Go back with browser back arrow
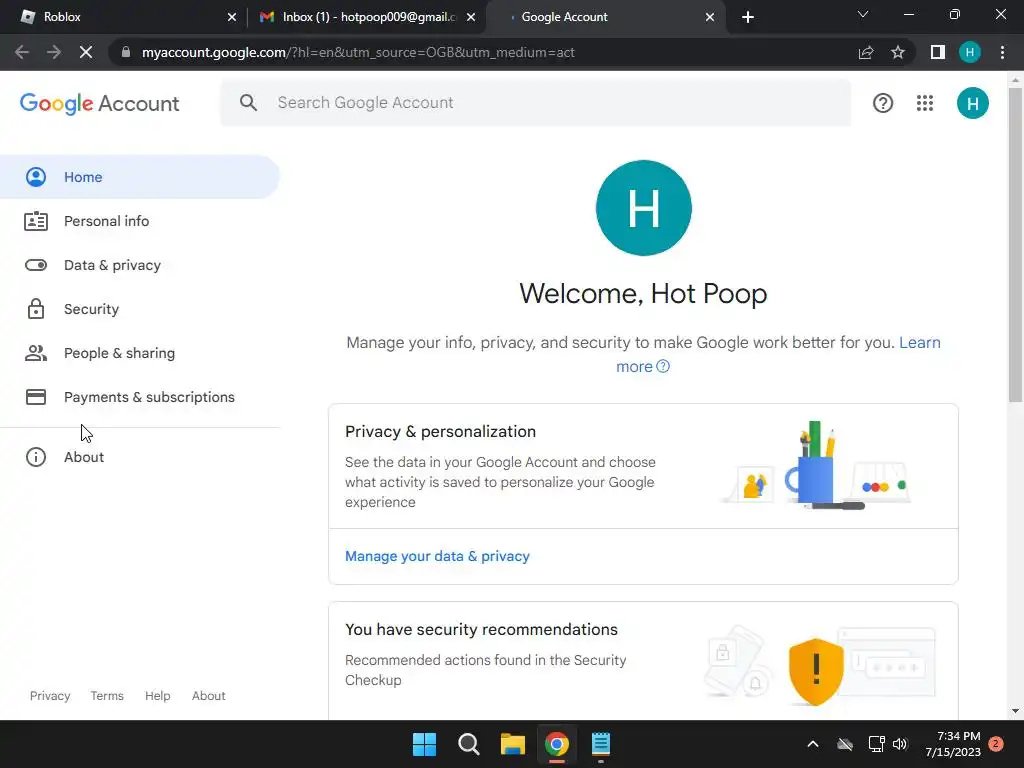 pos(22,52)
